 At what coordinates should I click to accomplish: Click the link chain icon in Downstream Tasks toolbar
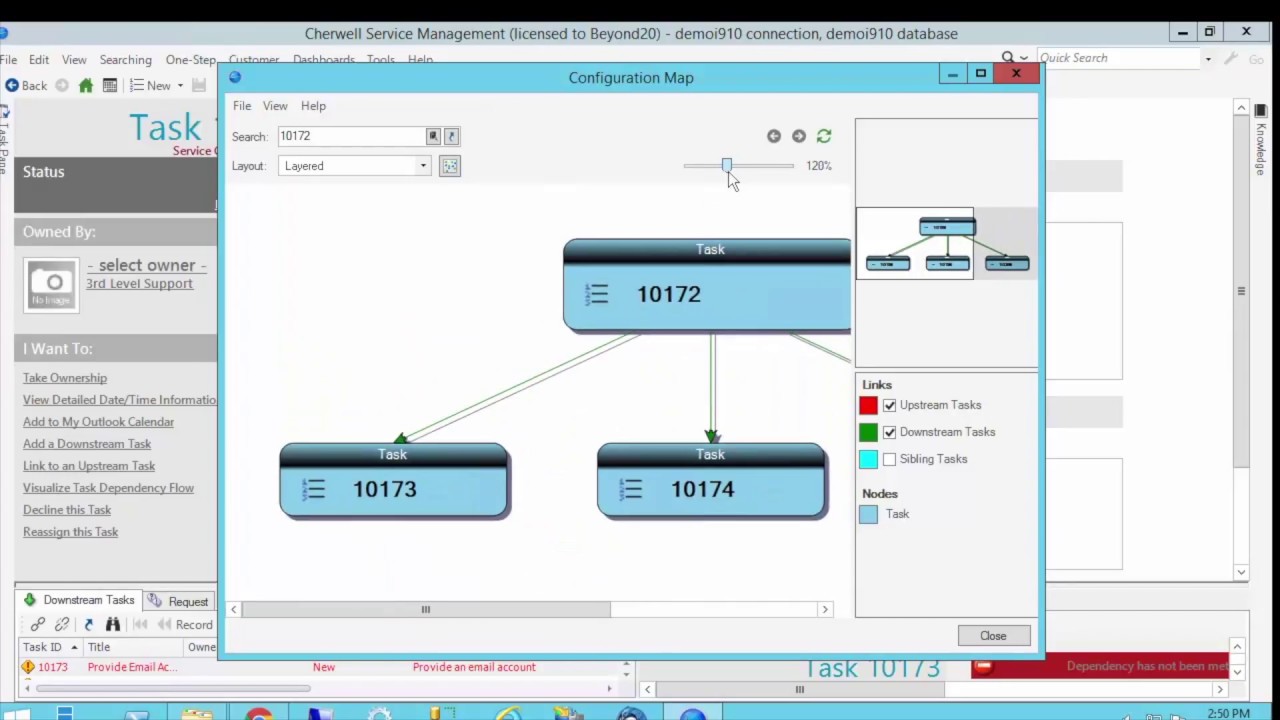point(38,625)
